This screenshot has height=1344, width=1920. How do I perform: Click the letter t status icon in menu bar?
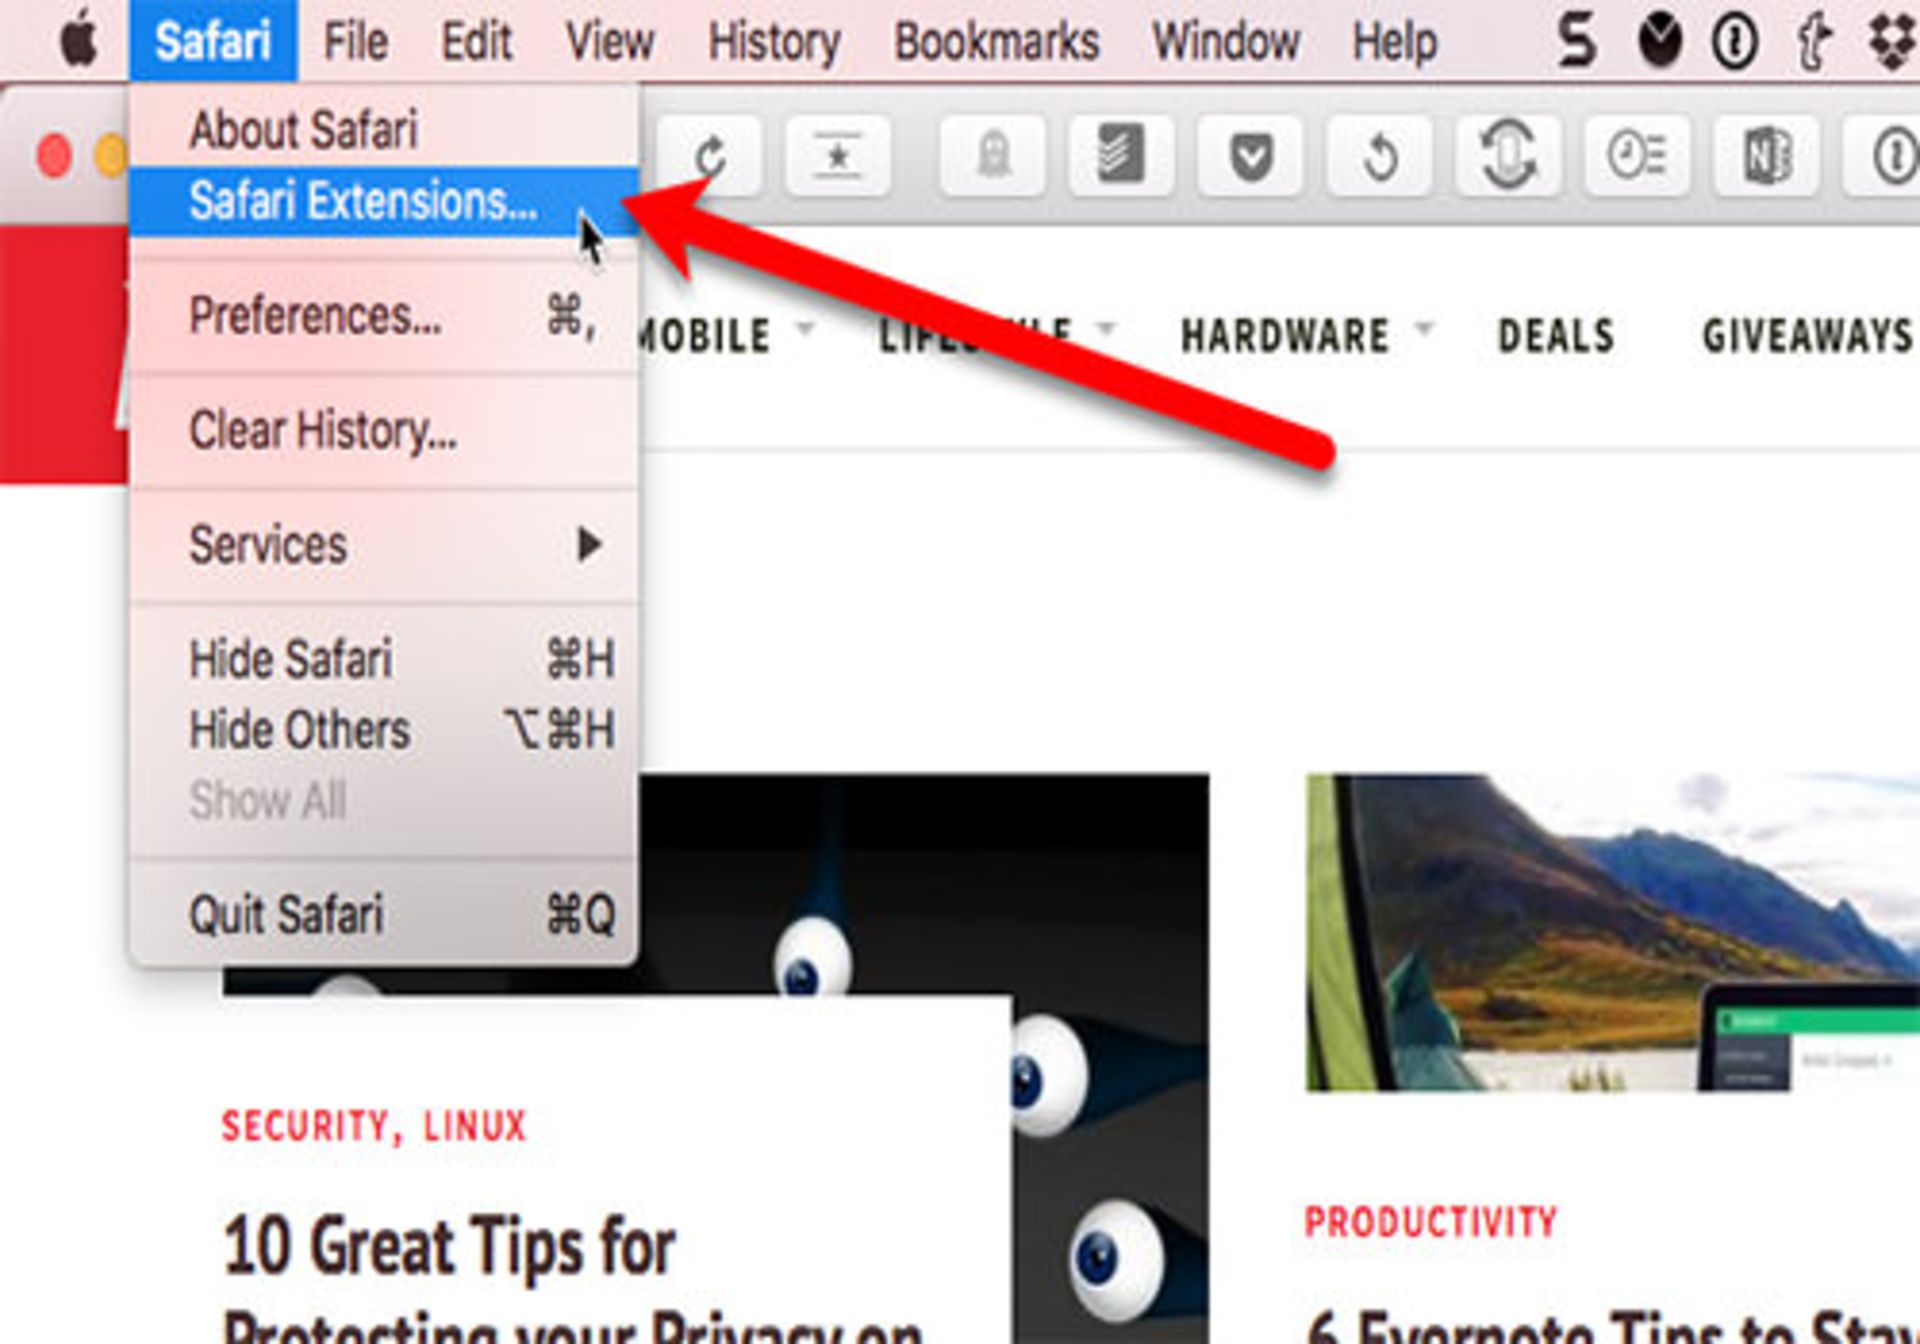point(1813,42)
